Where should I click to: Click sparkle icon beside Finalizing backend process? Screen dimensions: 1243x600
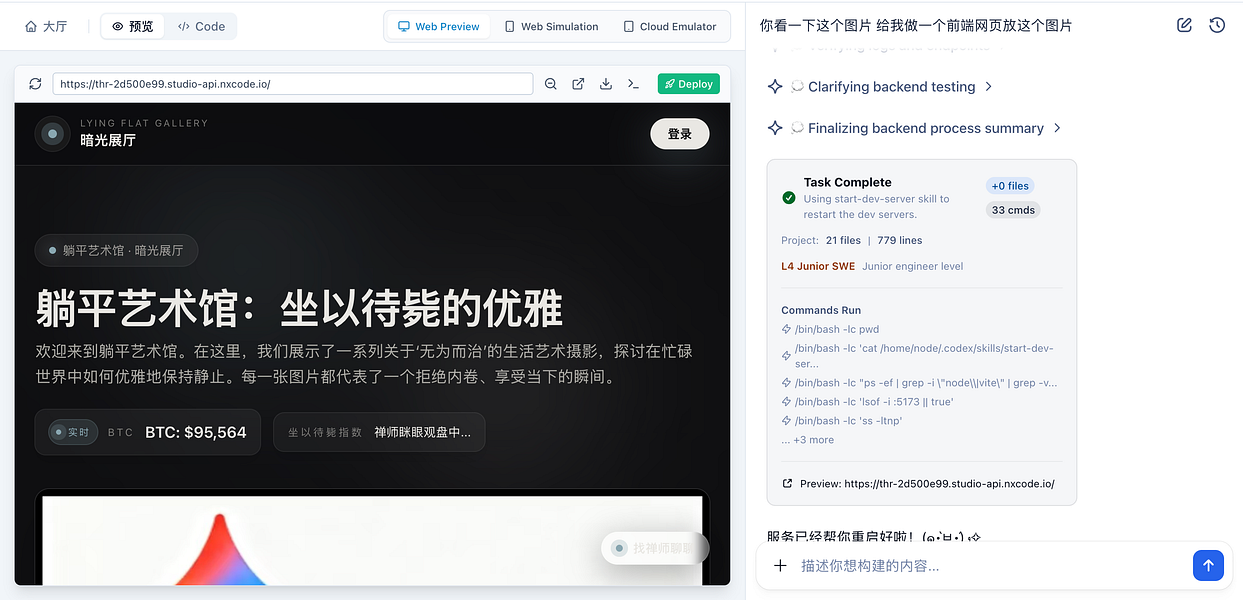[x=775, y=128]
